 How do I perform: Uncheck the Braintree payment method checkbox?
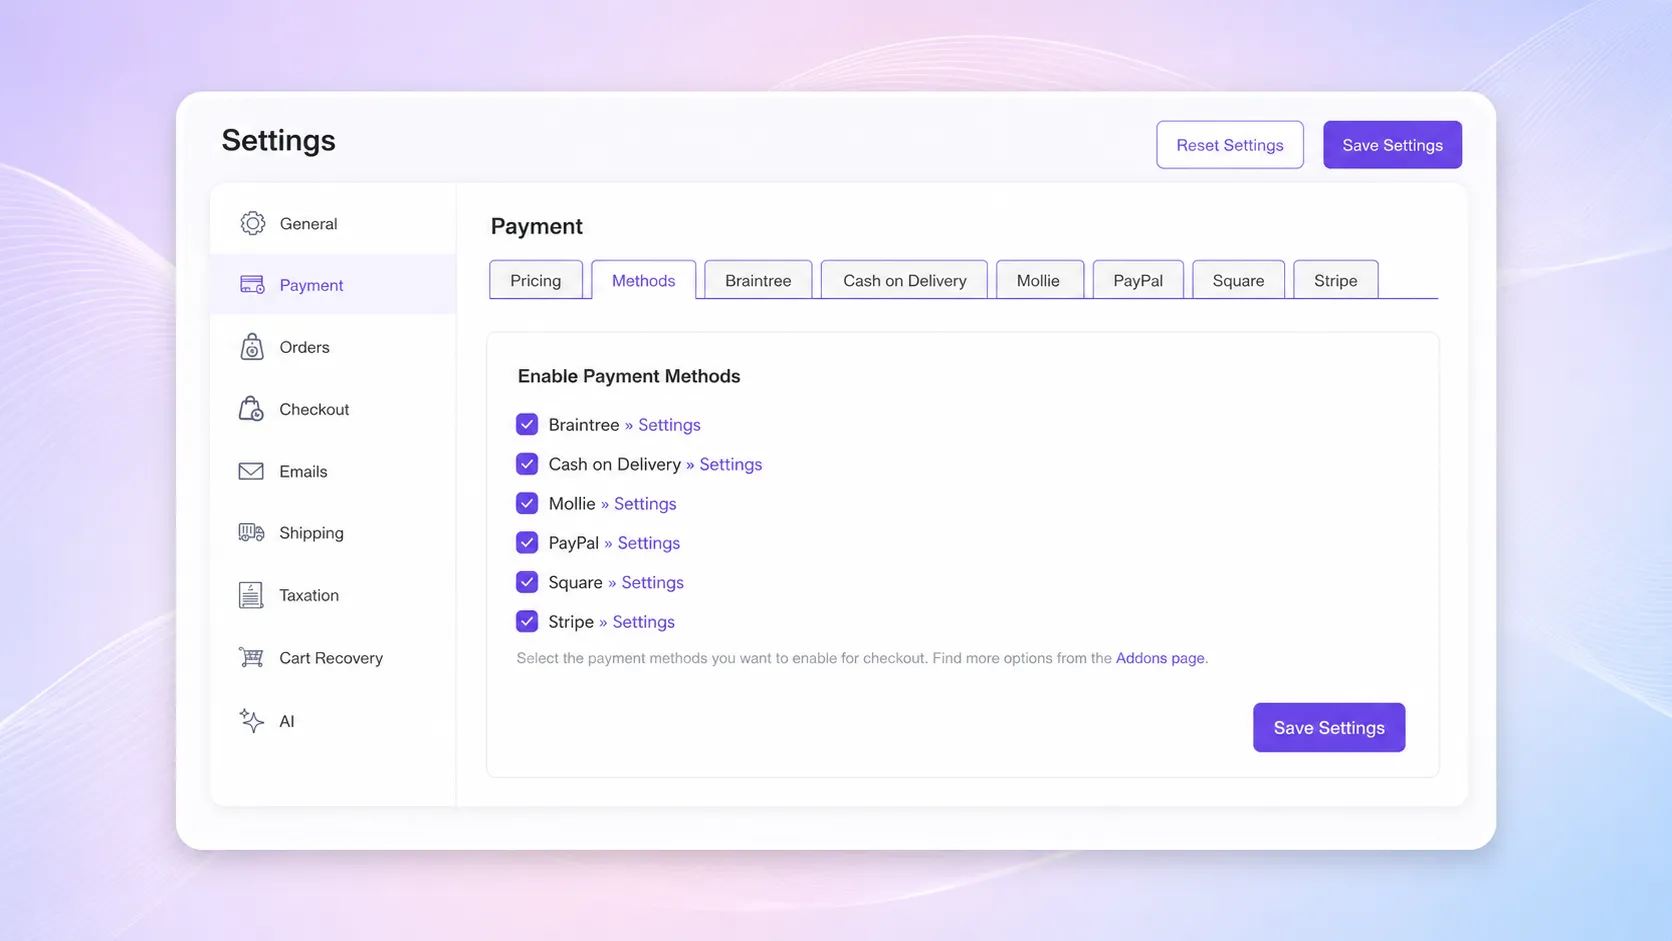coord(527,425)
